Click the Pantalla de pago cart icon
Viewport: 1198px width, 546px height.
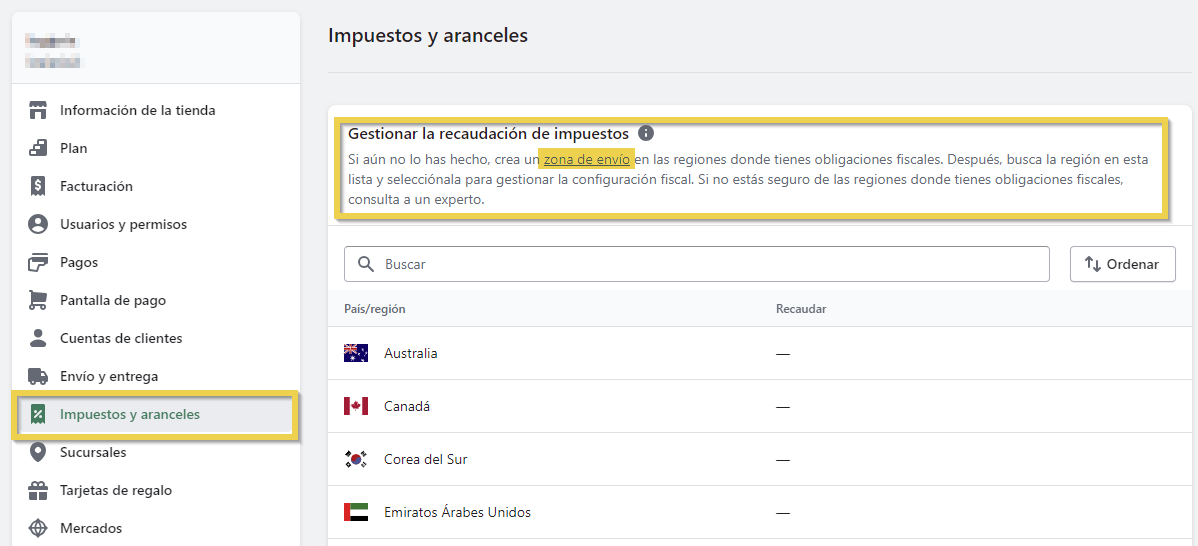(38, 300)
